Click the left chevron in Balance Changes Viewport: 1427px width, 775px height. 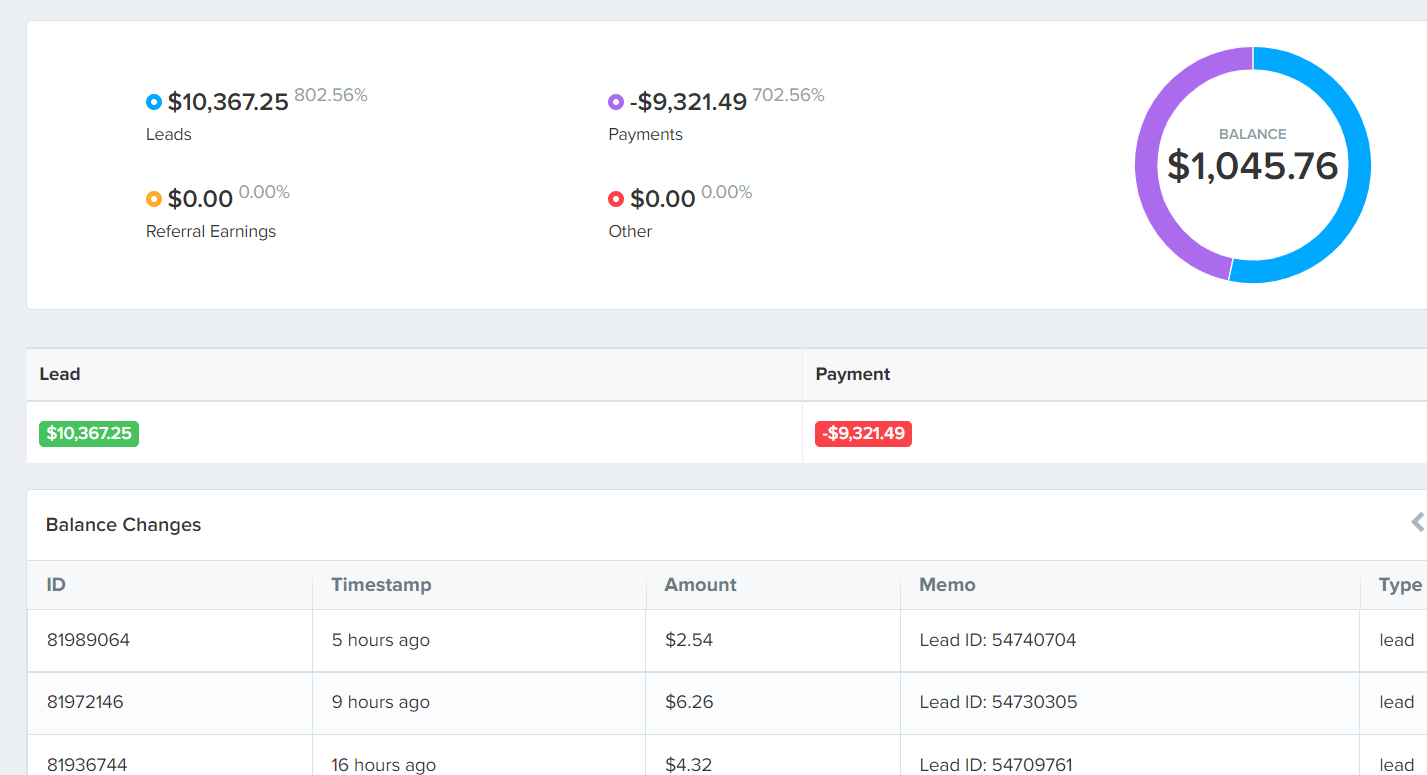pos(1416,522)
